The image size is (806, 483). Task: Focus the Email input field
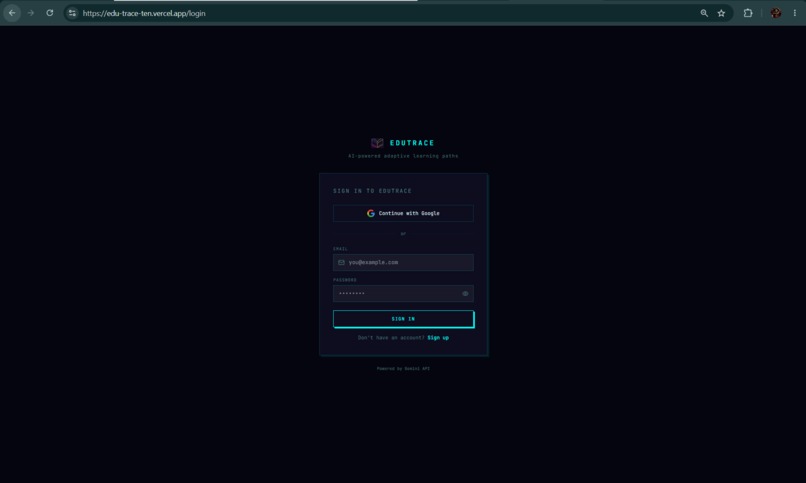pos(403,263)
